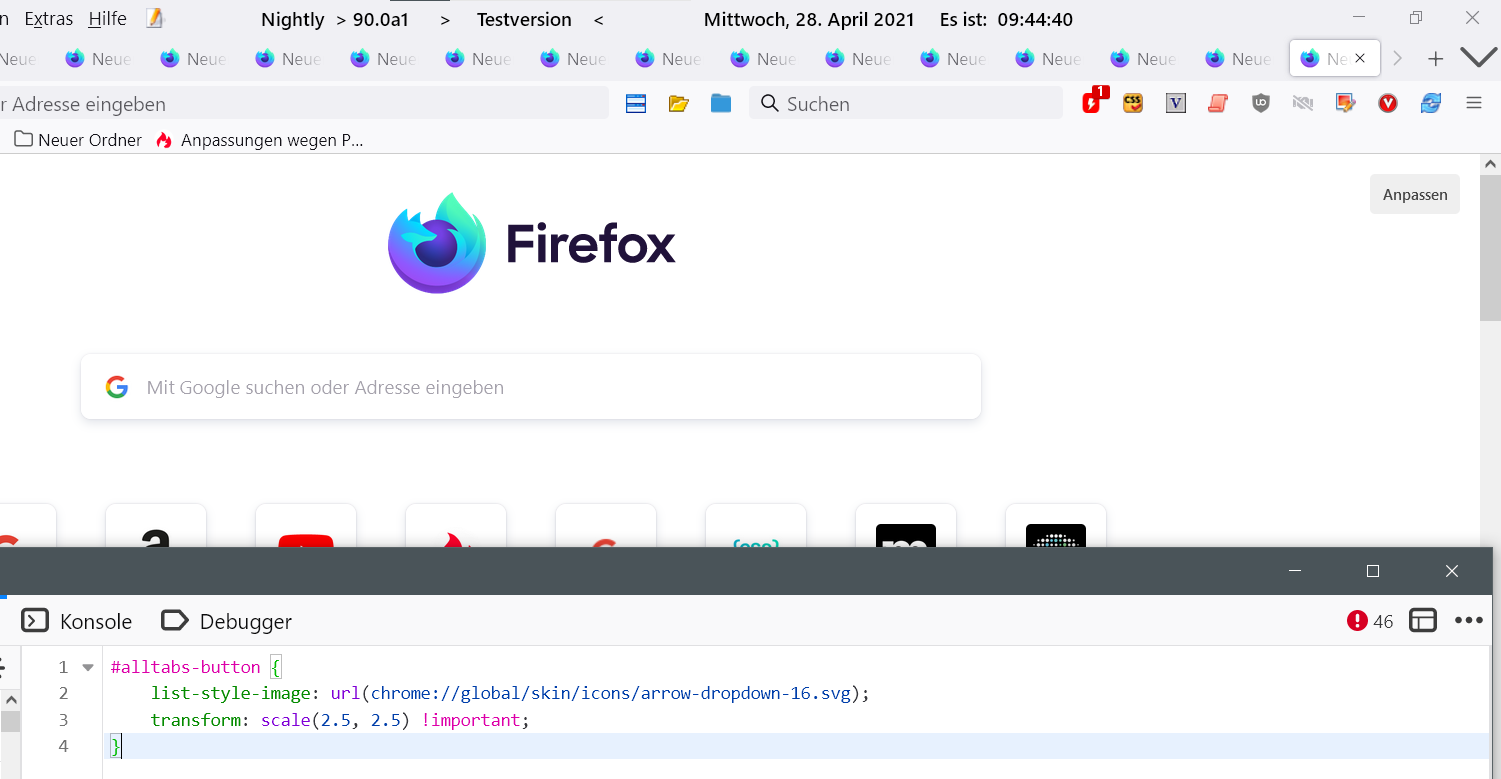Click the page scrollbar up arrow

1491,164
